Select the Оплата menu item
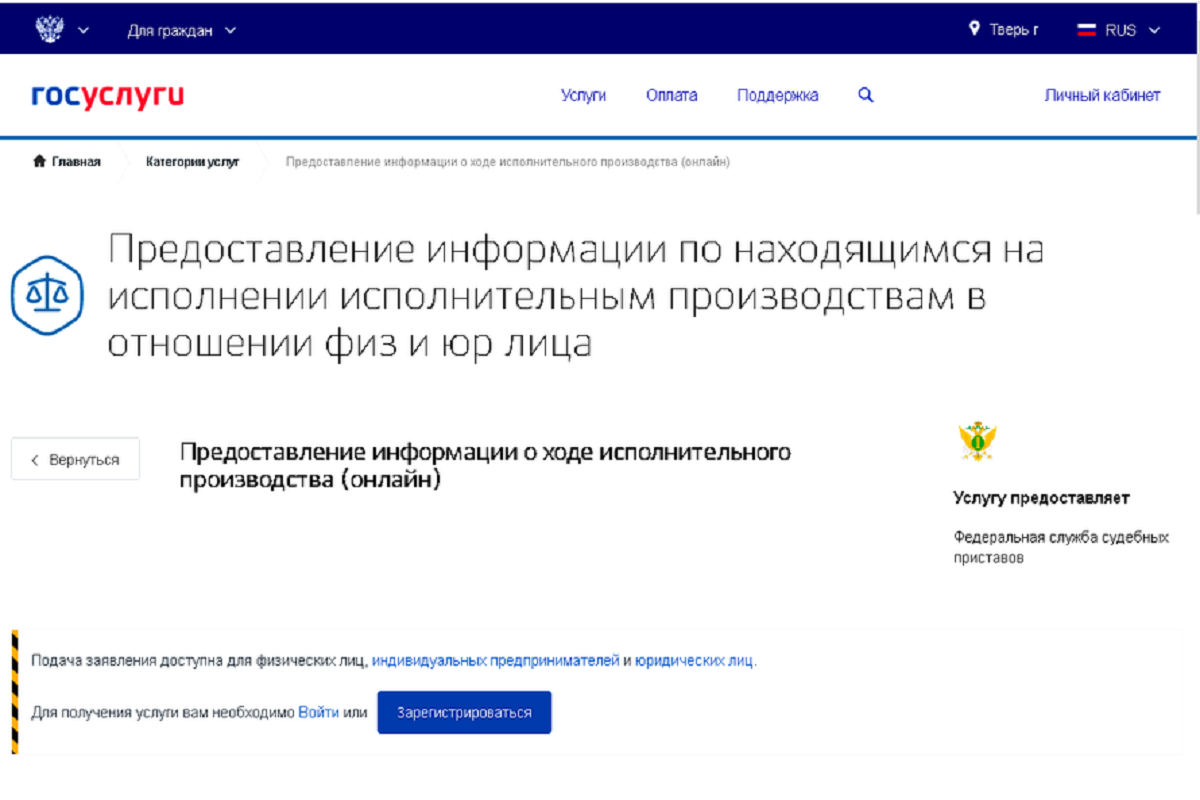This screenshot has width=1200, height=800. pos(671,96)
